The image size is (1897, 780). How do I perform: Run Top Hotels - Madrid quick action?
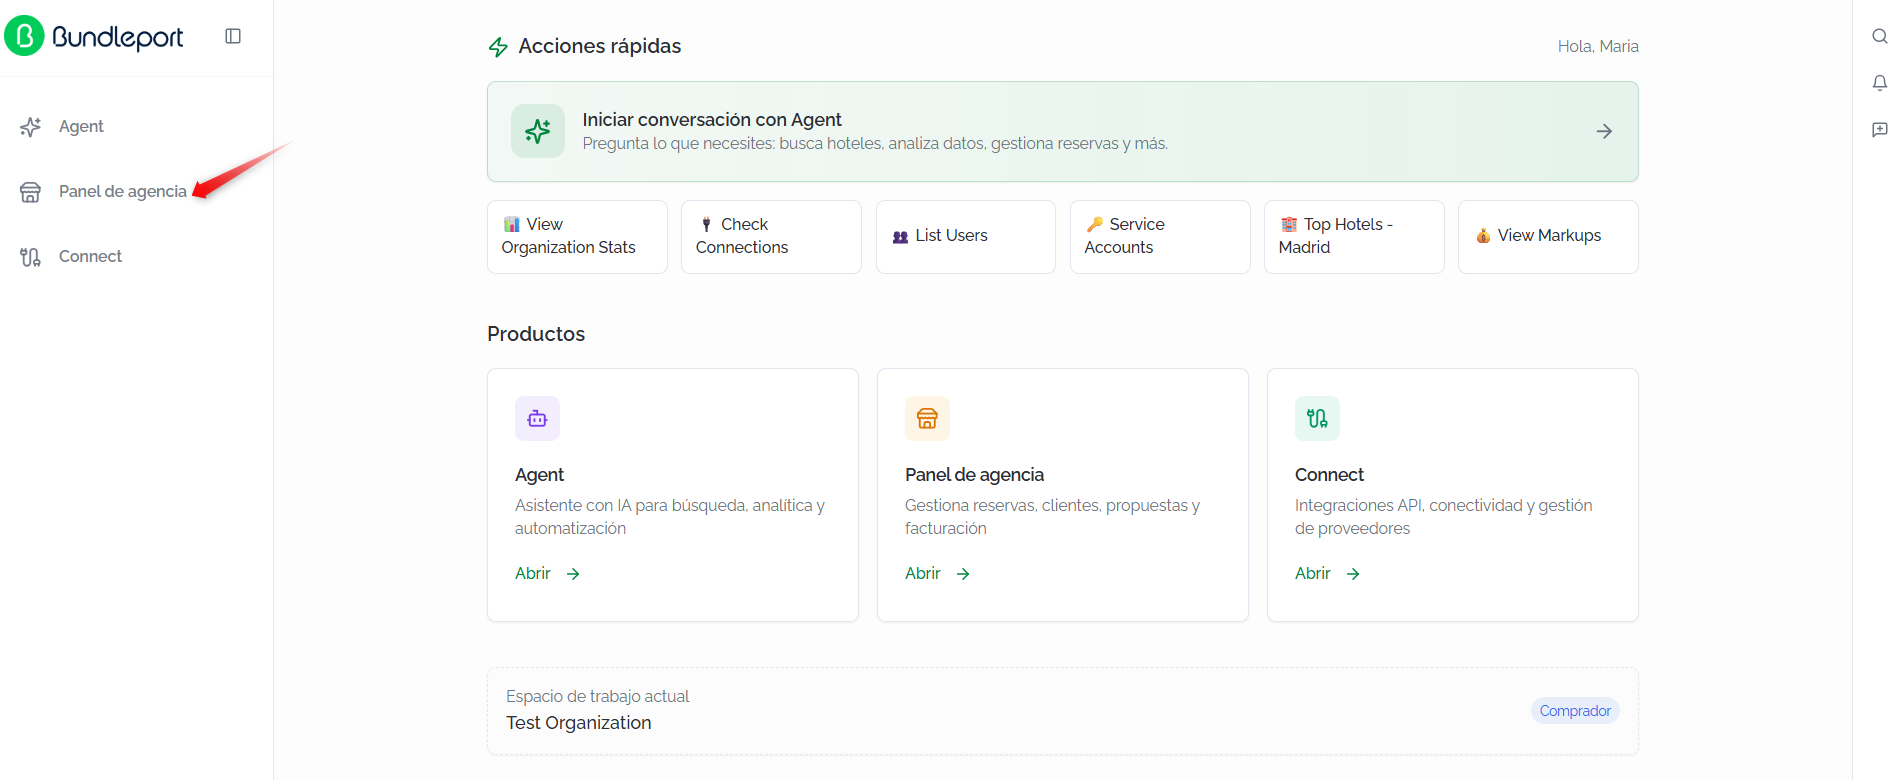click(1354, 236)
